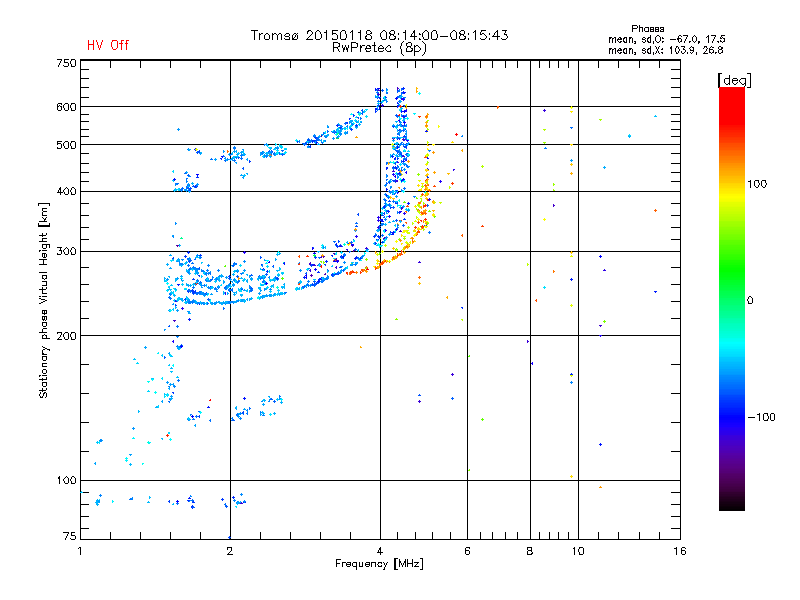Click the y-axis '100' tick label

tap(66, 481)
